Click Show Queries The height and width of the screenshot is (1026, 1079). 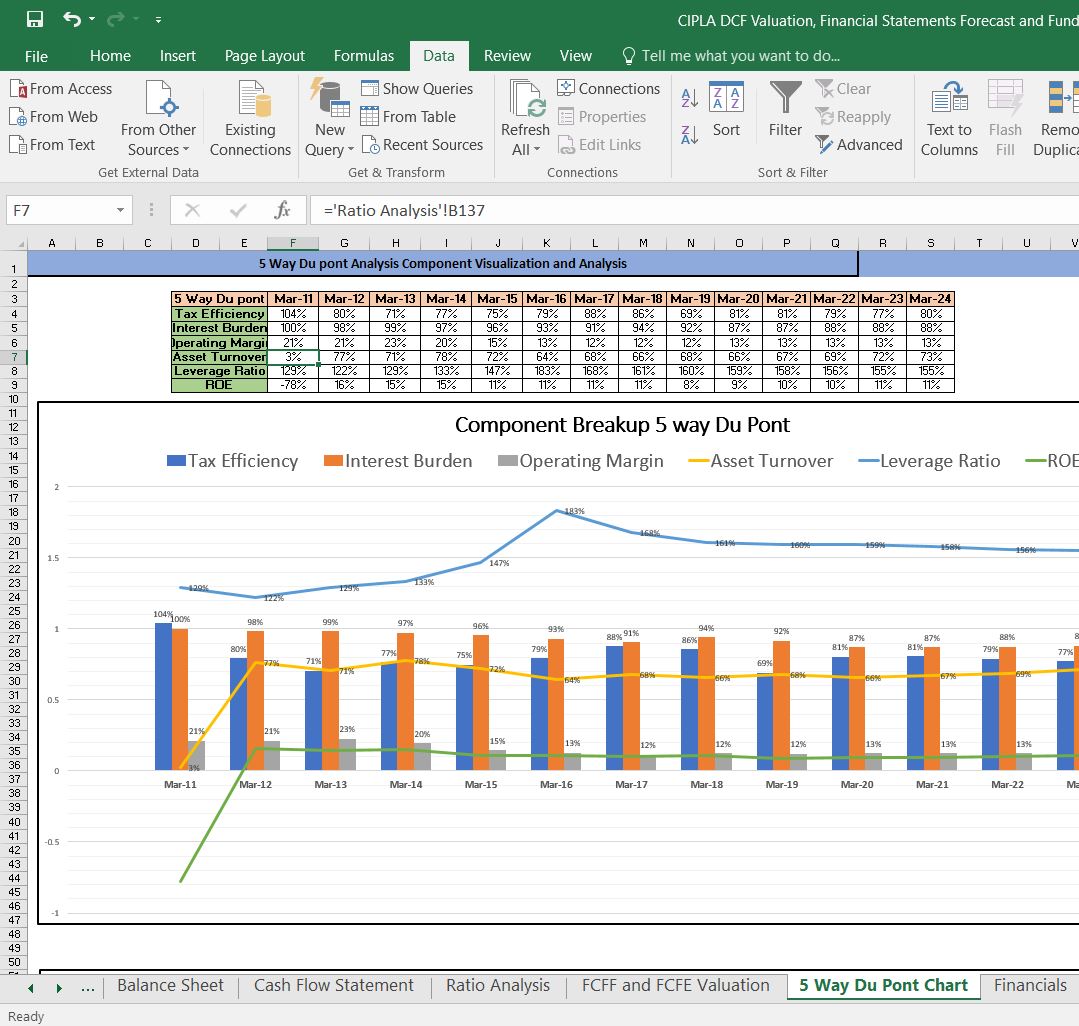(x=417, y=89)
